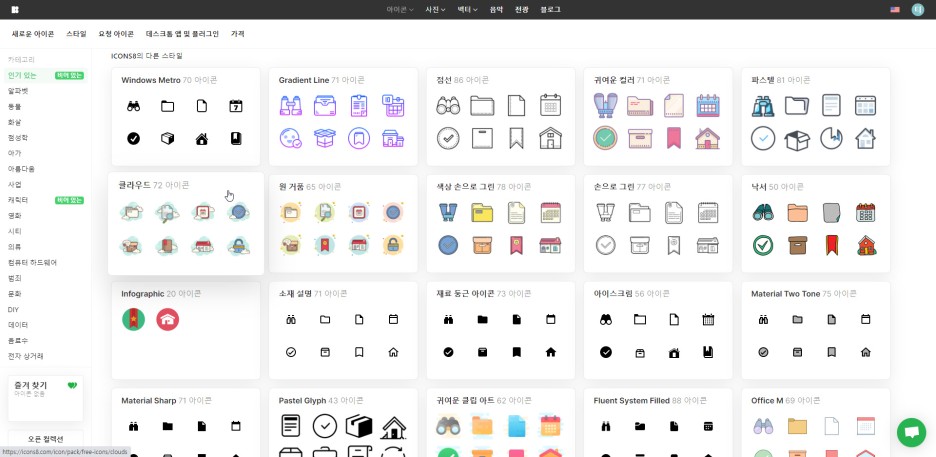Select the 귀여운 클립 아트 binoculars icon
The height and width of the screenshot is (457, 936).
(x=448, y=426)
